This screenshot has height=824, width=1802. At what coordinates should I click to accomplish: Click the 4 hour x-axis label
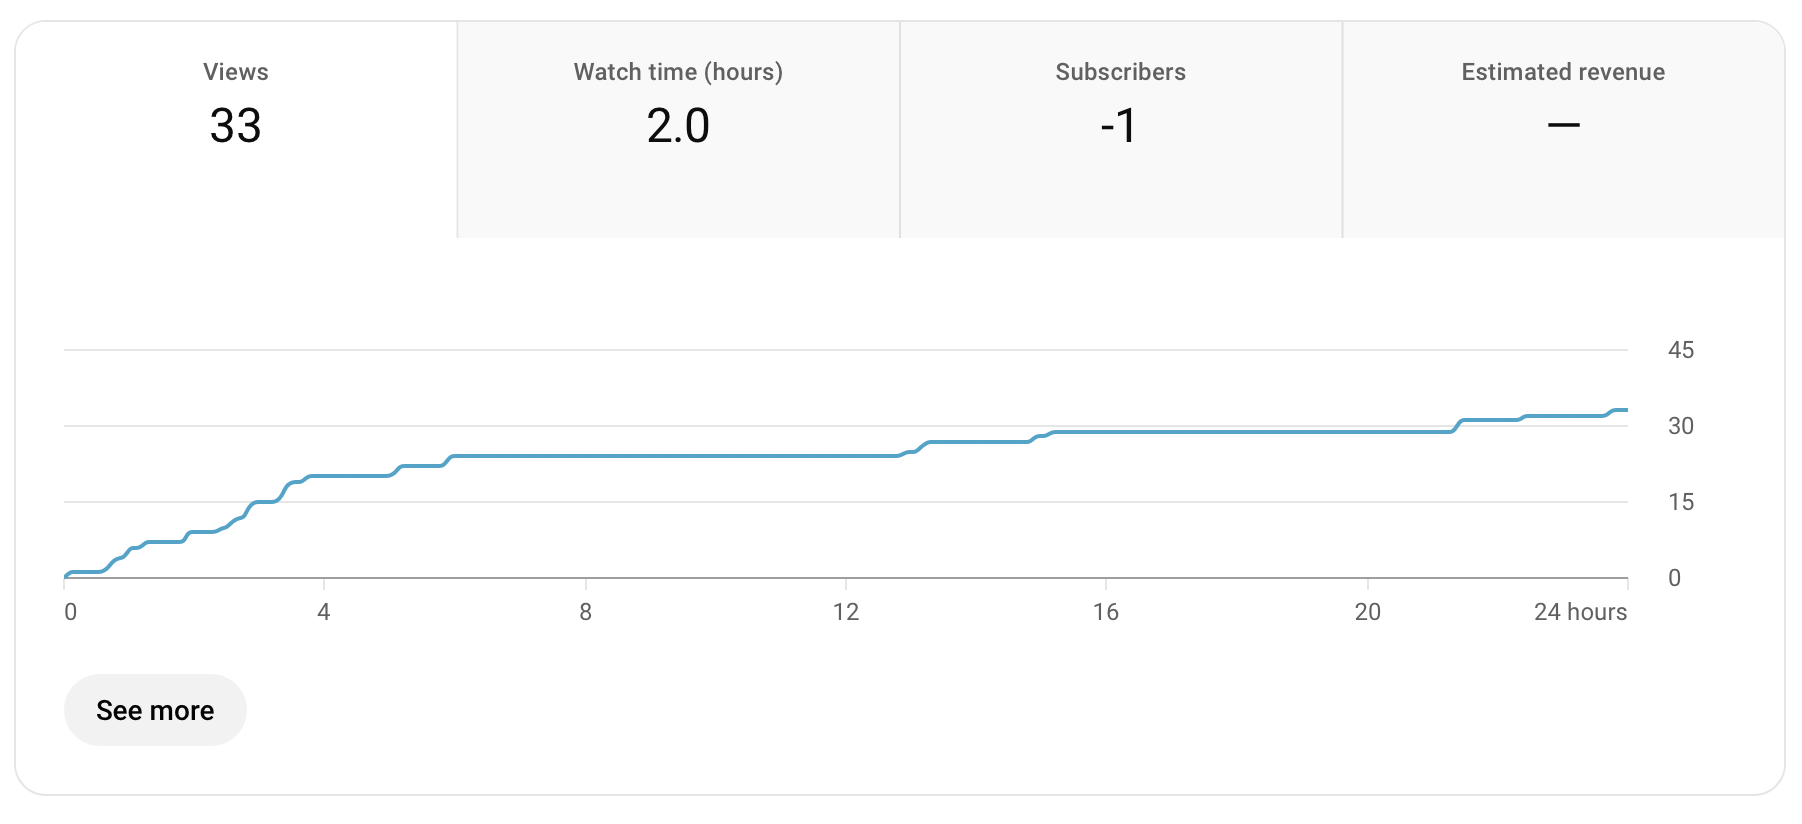324,612
